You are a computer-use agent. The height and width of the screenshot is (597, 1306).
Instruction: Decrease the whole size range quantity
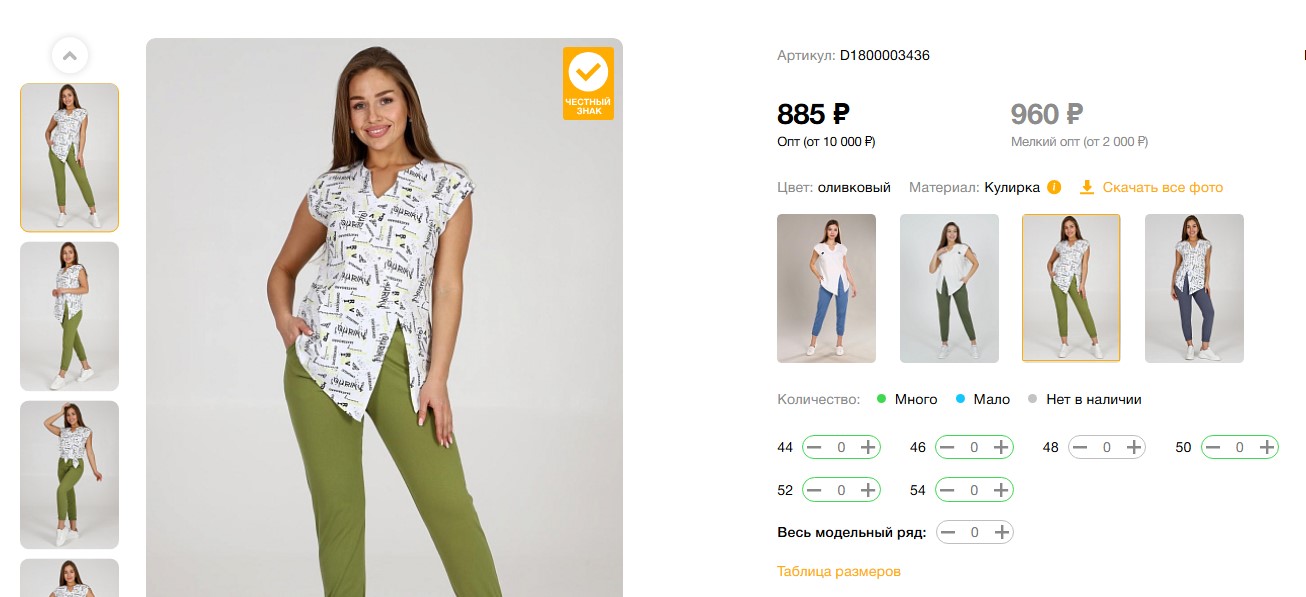pos(948,532)
